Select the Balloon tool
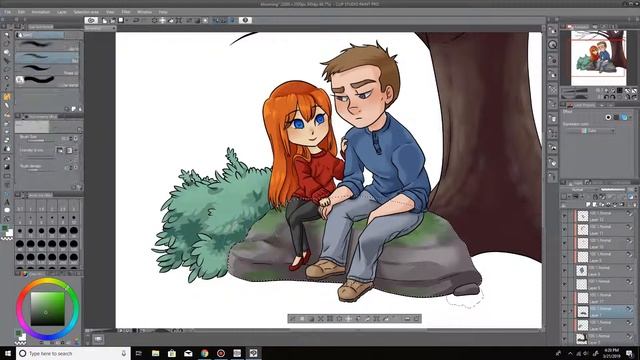The width and height of the screenshot is (640, 360). [7, 210]
